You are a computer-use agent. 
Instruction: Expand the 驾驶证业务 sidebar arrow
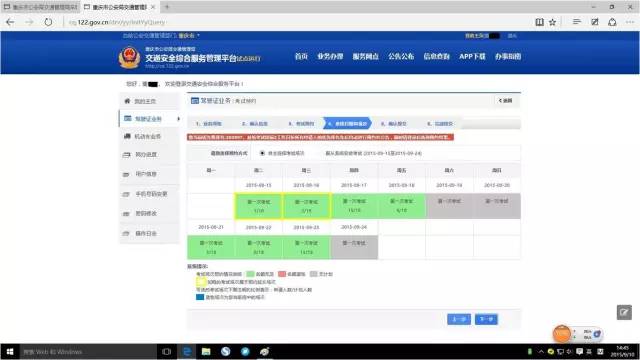178,119
